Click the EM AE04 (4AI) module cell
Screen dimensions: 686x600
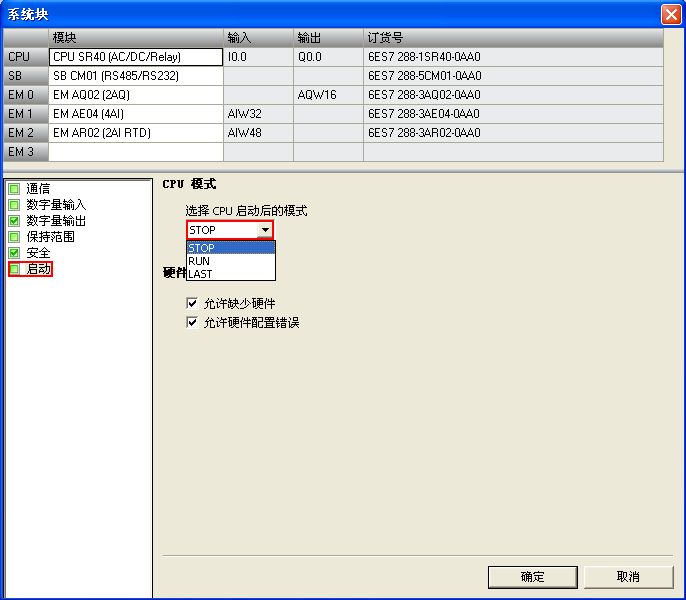136,114
